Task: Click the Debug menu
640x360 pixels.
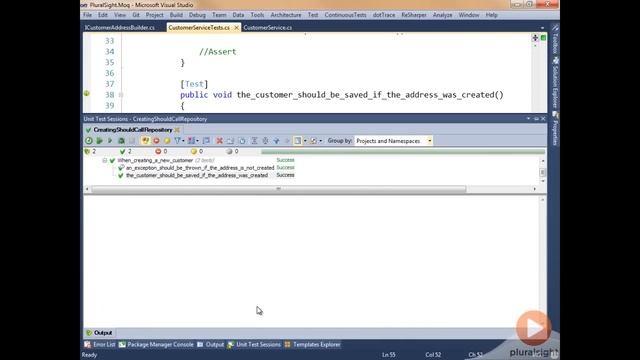Action: tap(197, 15)
